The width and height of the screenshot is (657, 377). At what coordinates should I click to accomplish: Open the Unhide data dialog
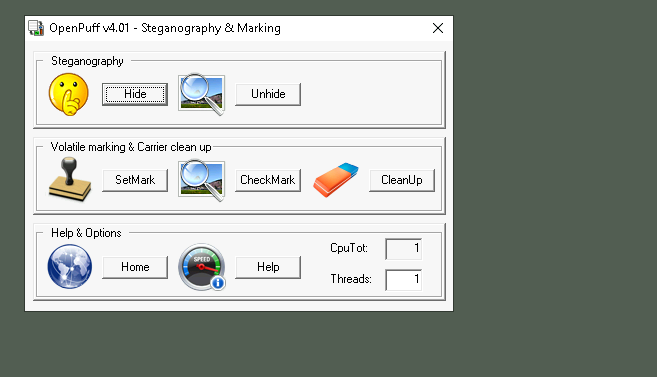click(268, 94)
